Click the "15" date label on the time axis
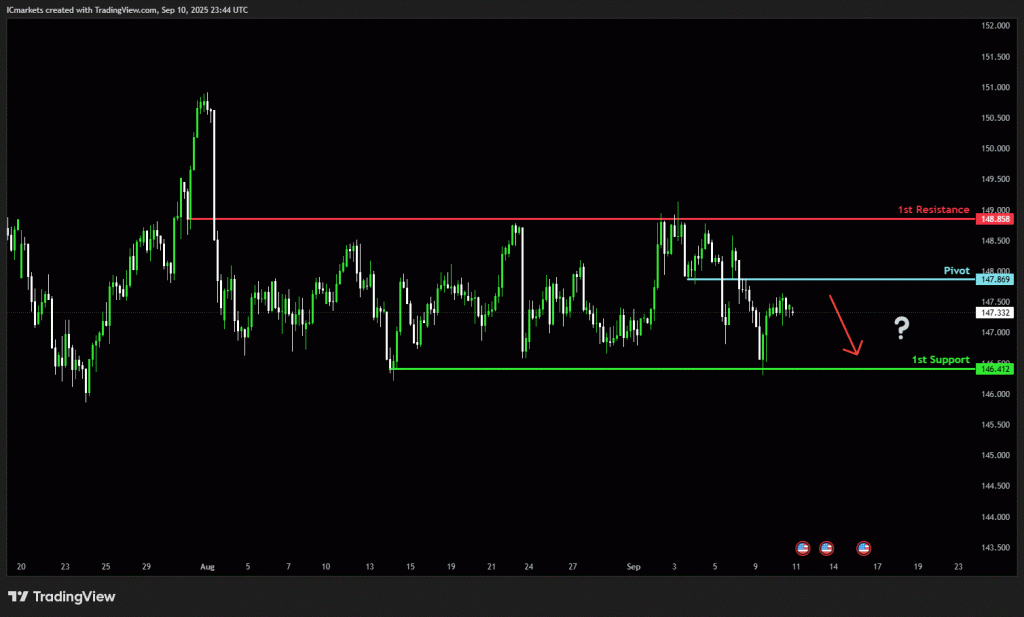 [410, 567]
